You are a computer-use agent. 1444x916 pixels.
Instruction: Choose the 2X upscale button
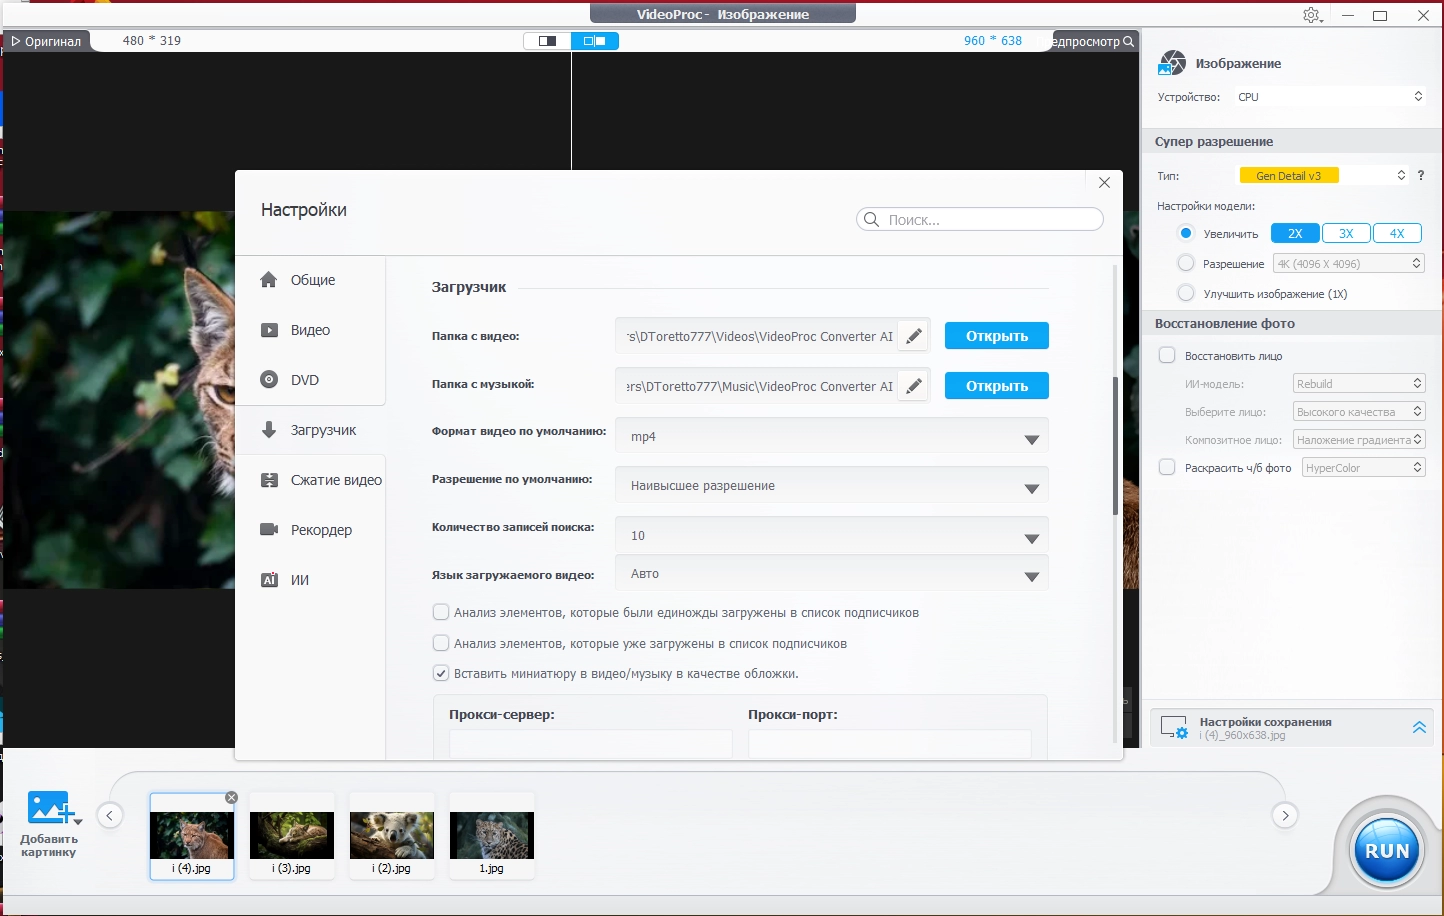(1295, 233)
